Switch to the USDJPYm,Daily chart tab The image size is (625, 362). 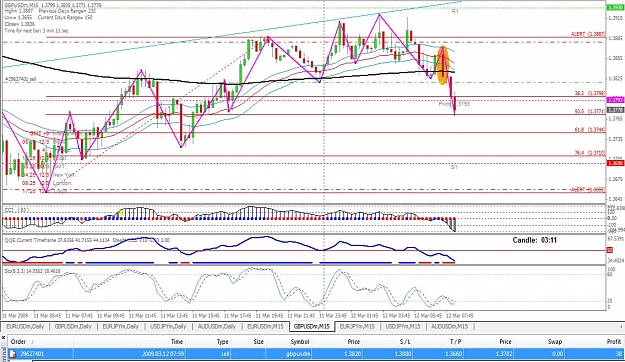(x=168, y=327)
